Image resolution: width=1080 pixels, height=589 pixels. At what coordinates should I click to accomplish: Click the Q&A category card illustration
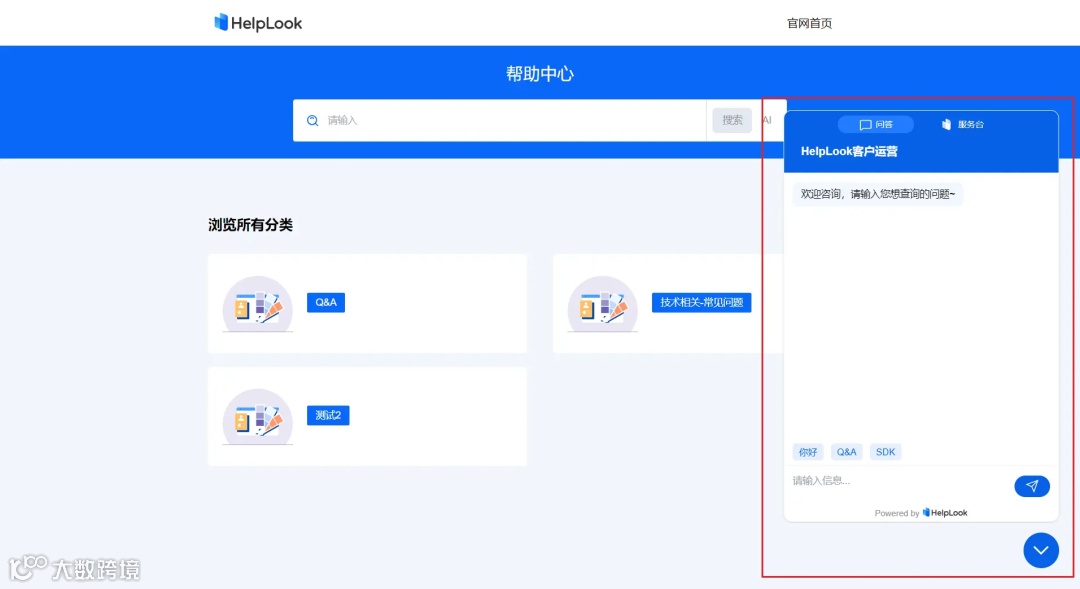pyautogui.click(x=257, y=303)
